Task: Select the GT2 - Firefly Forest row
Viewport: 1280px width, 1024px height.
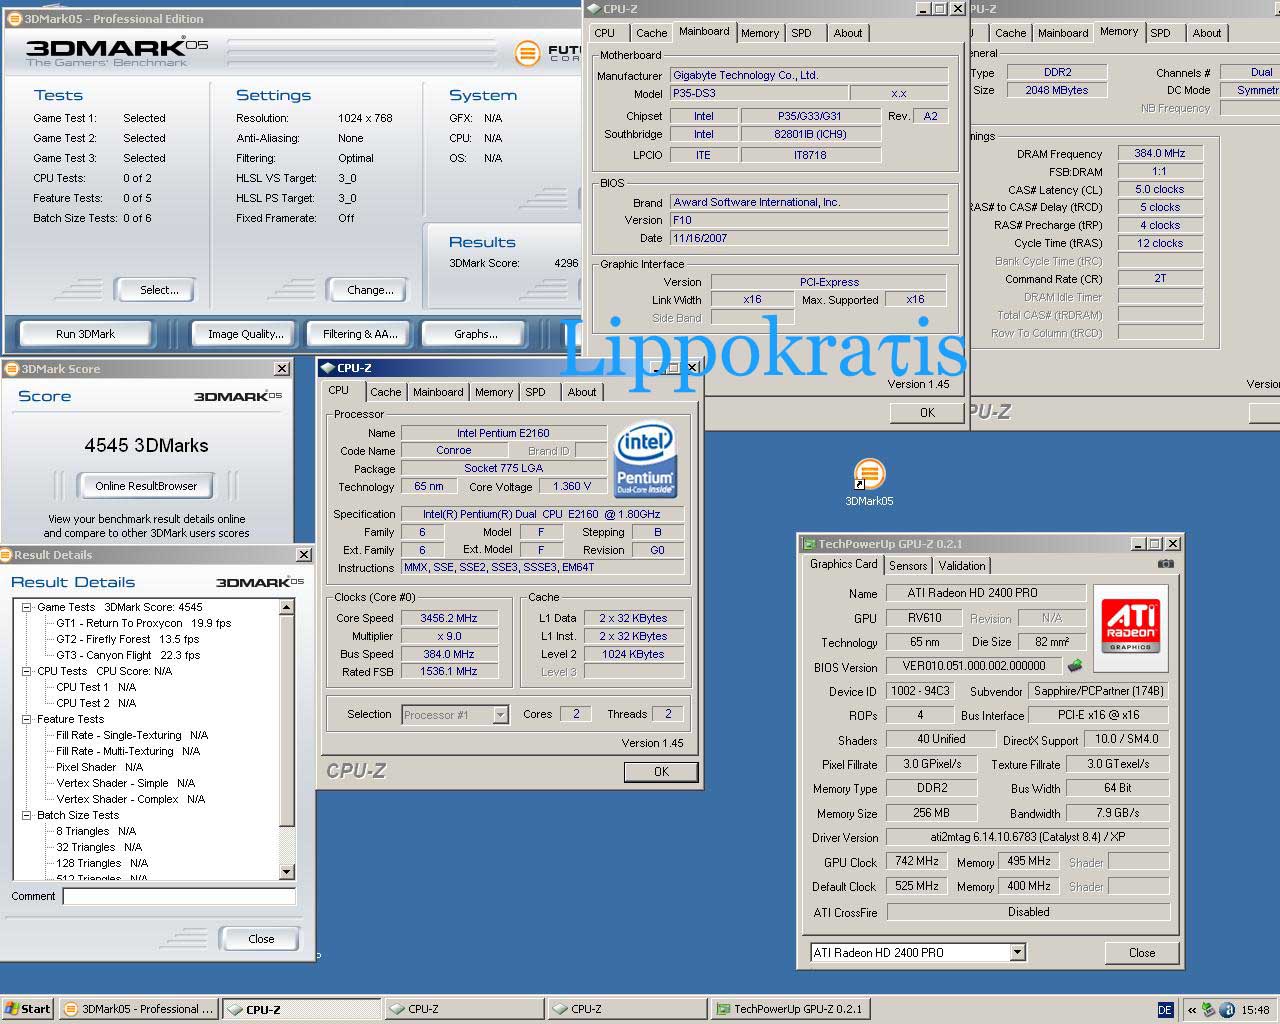Action: (x=127, y=639)
